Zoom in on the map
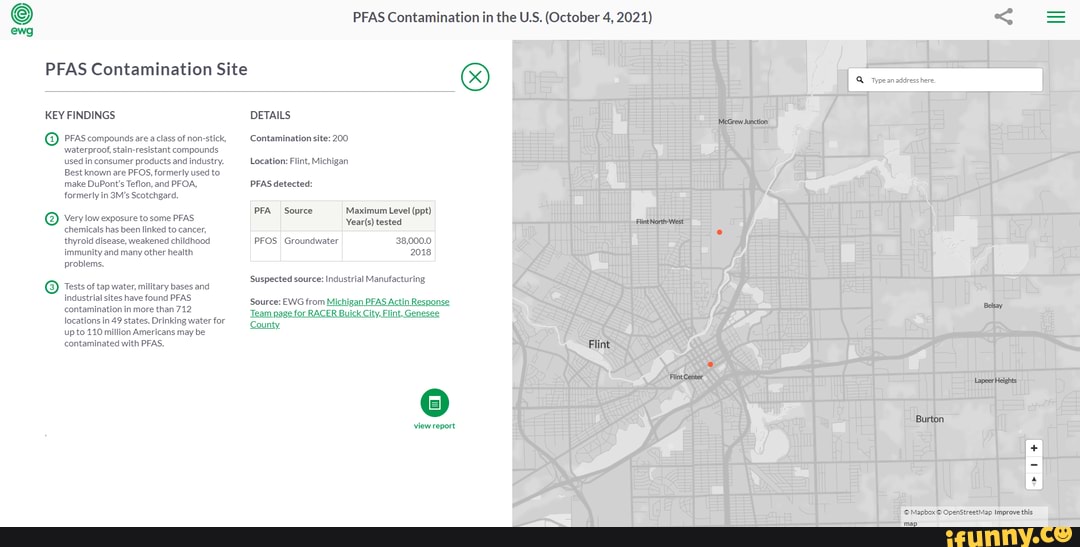The image size is (1080, 547). 1034,448
